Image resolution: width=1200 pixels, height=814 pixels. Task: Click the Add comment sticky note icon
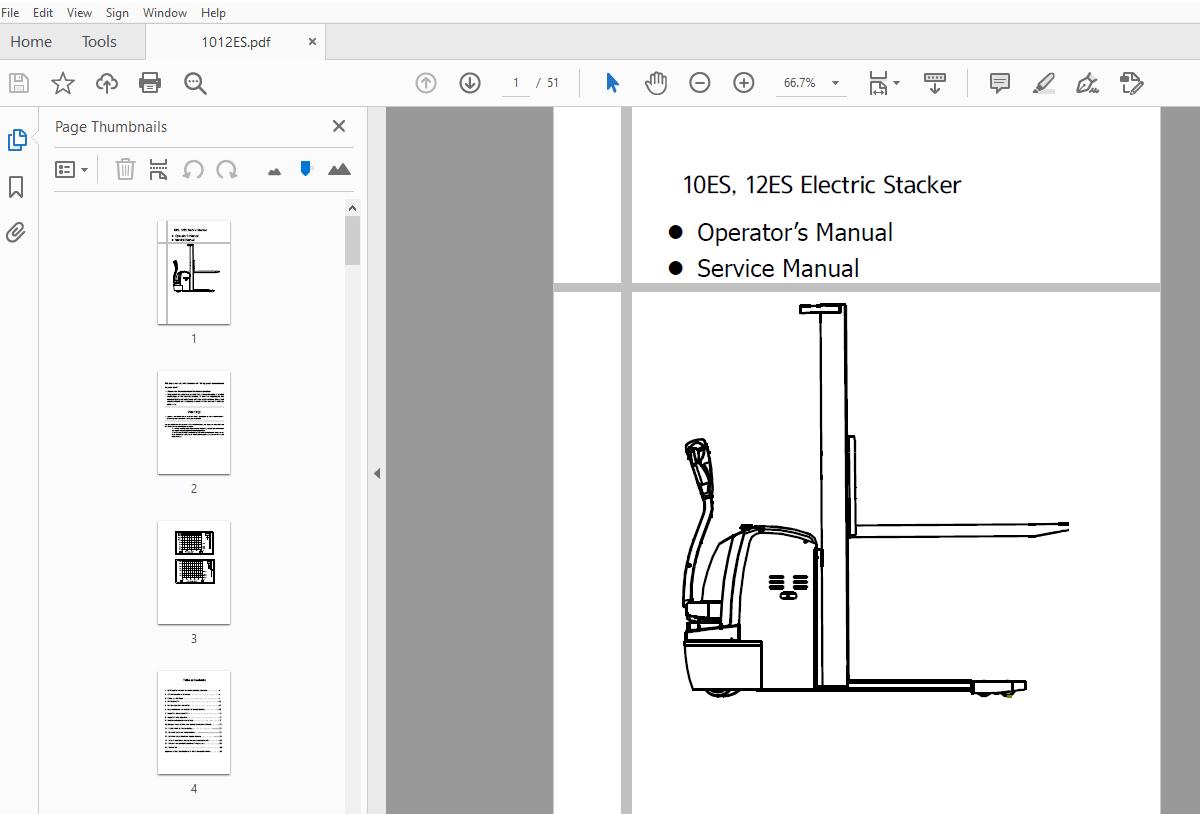click(999, 83)
